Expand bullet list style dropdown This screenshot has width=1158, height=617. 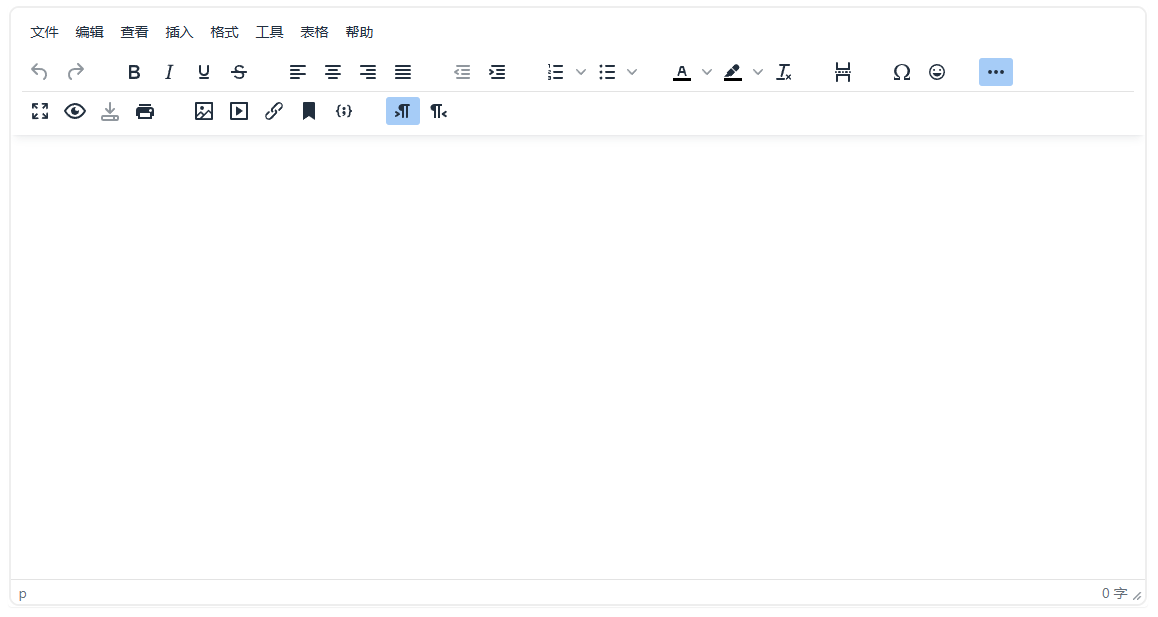tap(632, 72)
